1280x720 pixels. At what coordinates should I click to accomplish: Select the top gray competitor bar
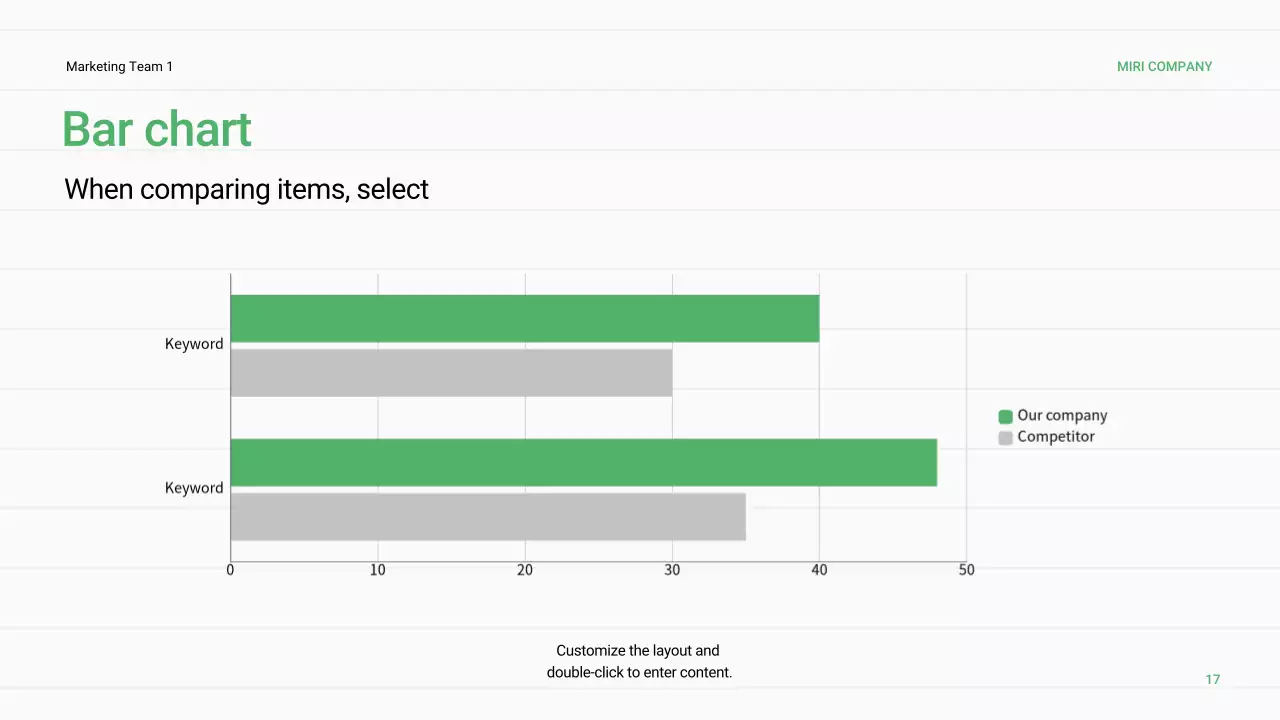pos(451,372)
